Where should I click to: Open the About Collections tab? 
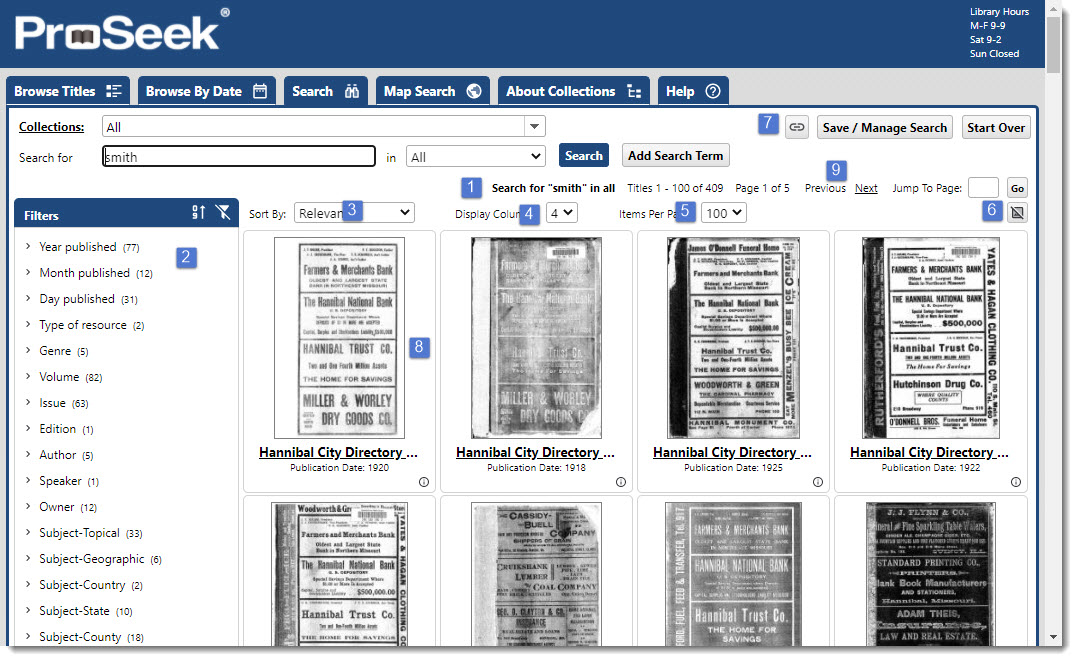(x=574, y=91)
